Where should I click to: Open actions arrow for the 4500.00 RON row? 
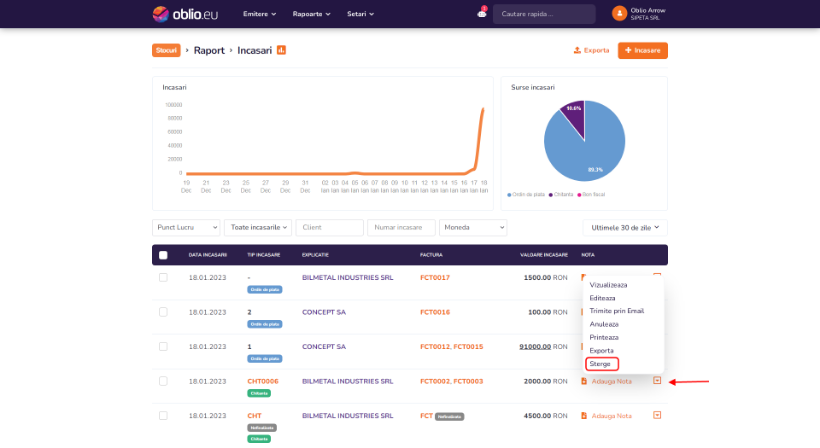pos(657,415)
